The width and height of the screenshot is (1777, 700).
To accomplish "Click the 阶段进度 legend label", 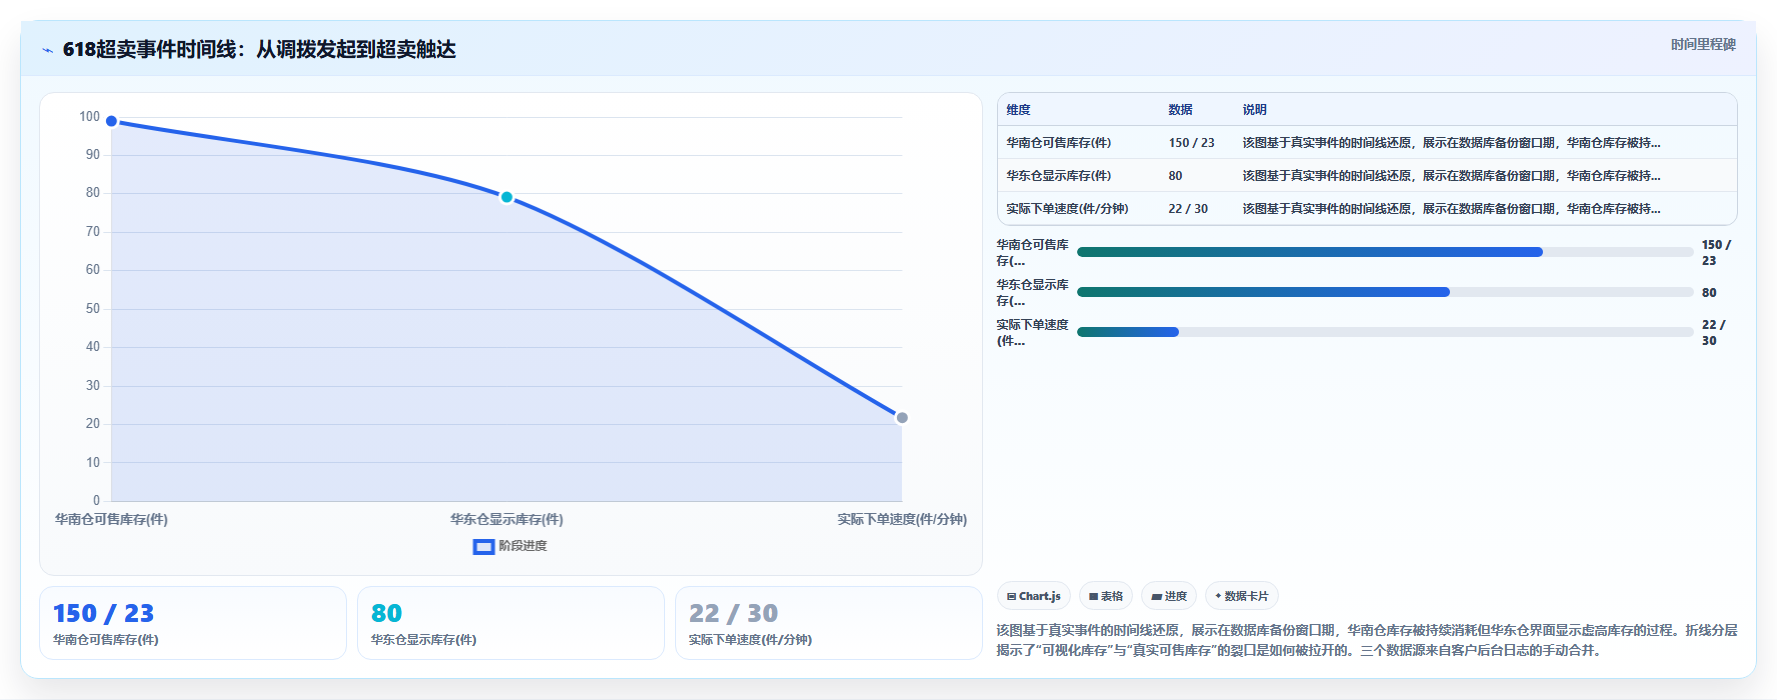I will pyautogui.click(x=523, y=546).
